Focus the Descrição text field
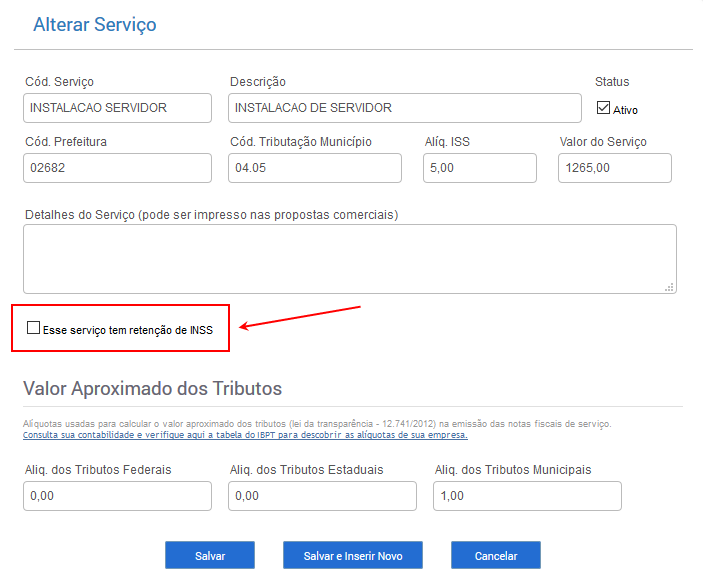The height and width of the screenshot is (588, 708). coord(405,108)
